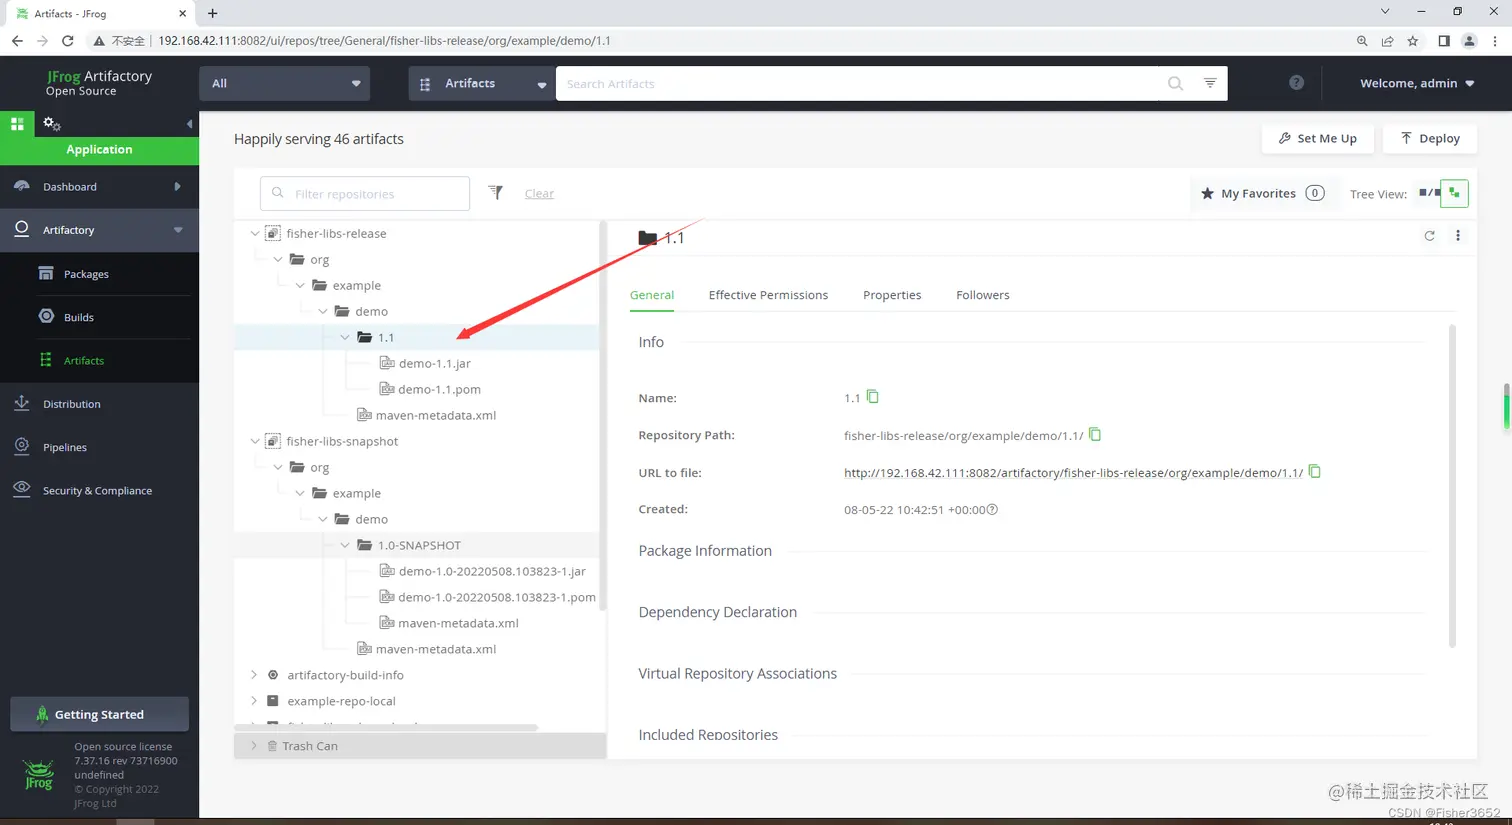
Task: Open the Application module grid icon
Action: click(17, 124)
